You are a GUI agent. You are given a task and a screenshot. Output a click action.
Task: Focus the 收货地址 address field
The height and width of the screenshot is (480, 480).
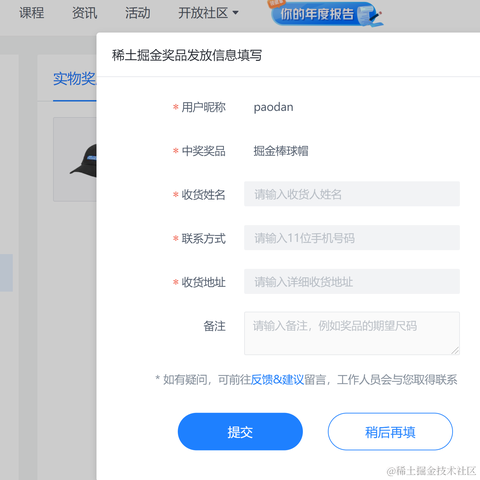(x=352, y=282)
